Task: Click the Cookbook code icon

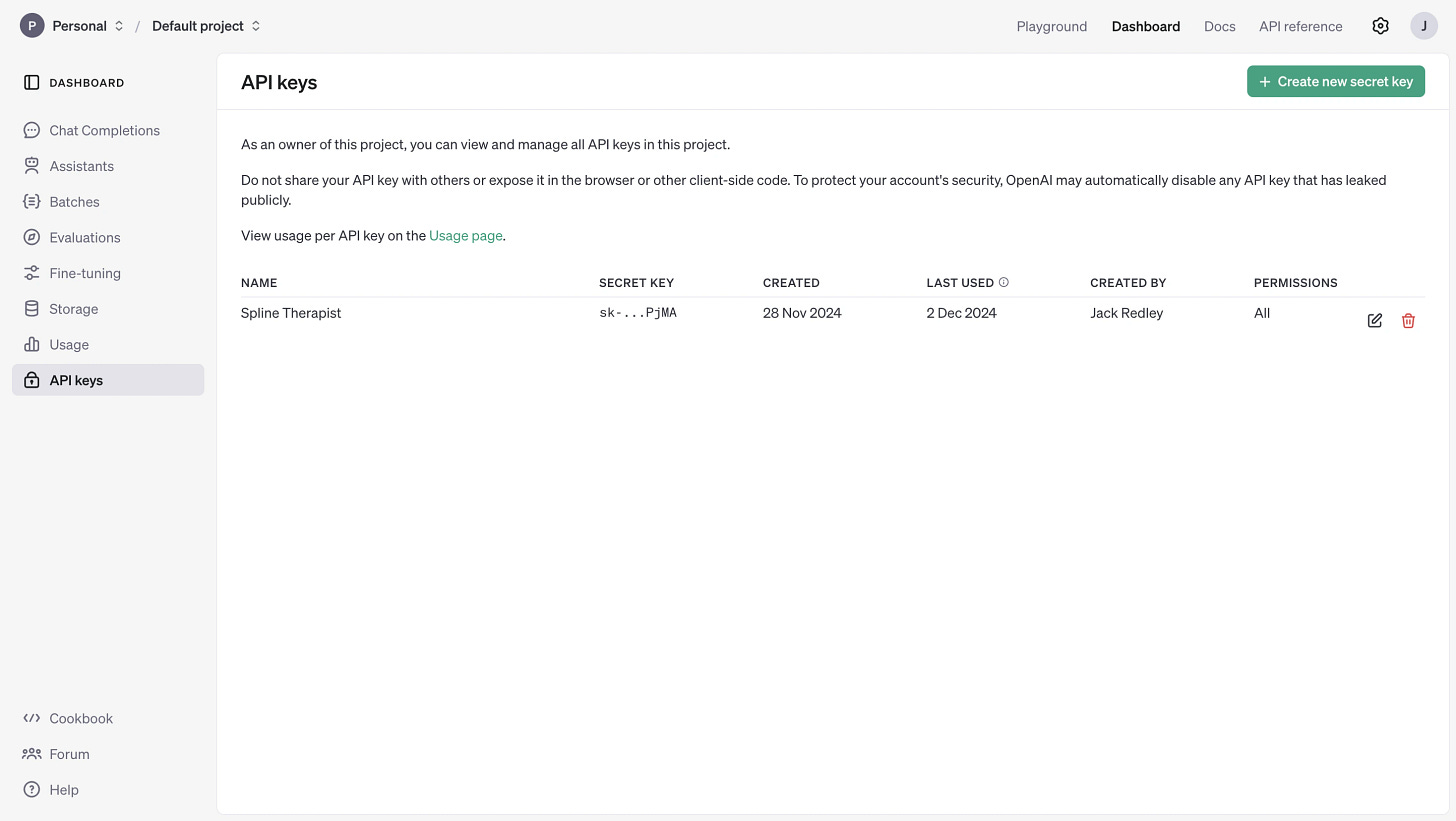Action: click(x=32, y=718)
